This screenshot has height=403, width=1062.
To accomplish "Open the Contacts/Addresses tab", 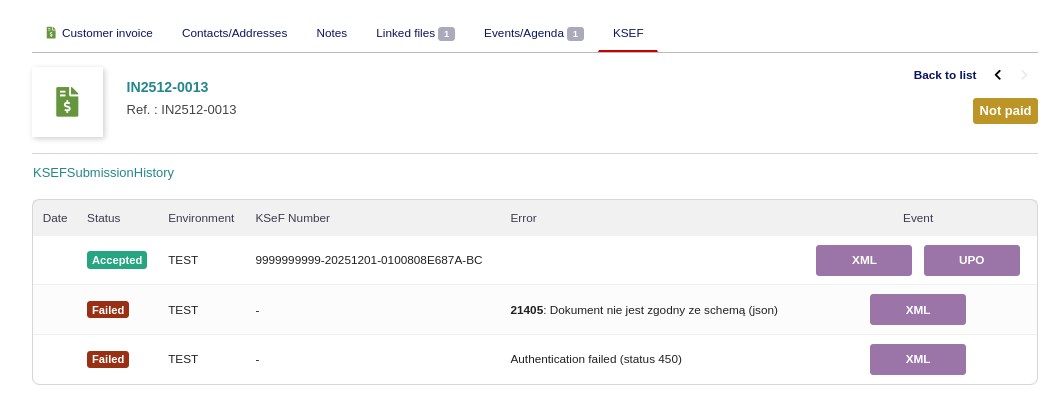I will coord(234,33).
